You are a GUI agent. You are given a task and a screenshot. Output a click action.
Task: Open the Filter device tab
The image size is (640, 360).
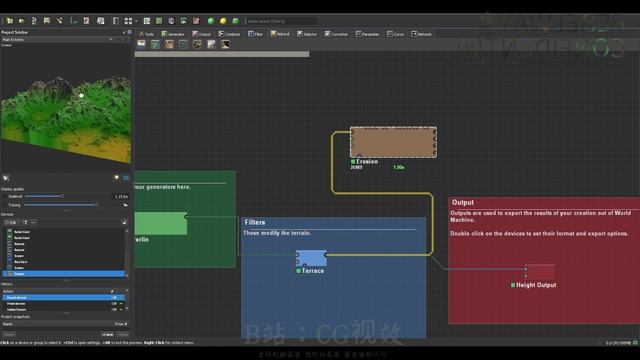point(256,34)
